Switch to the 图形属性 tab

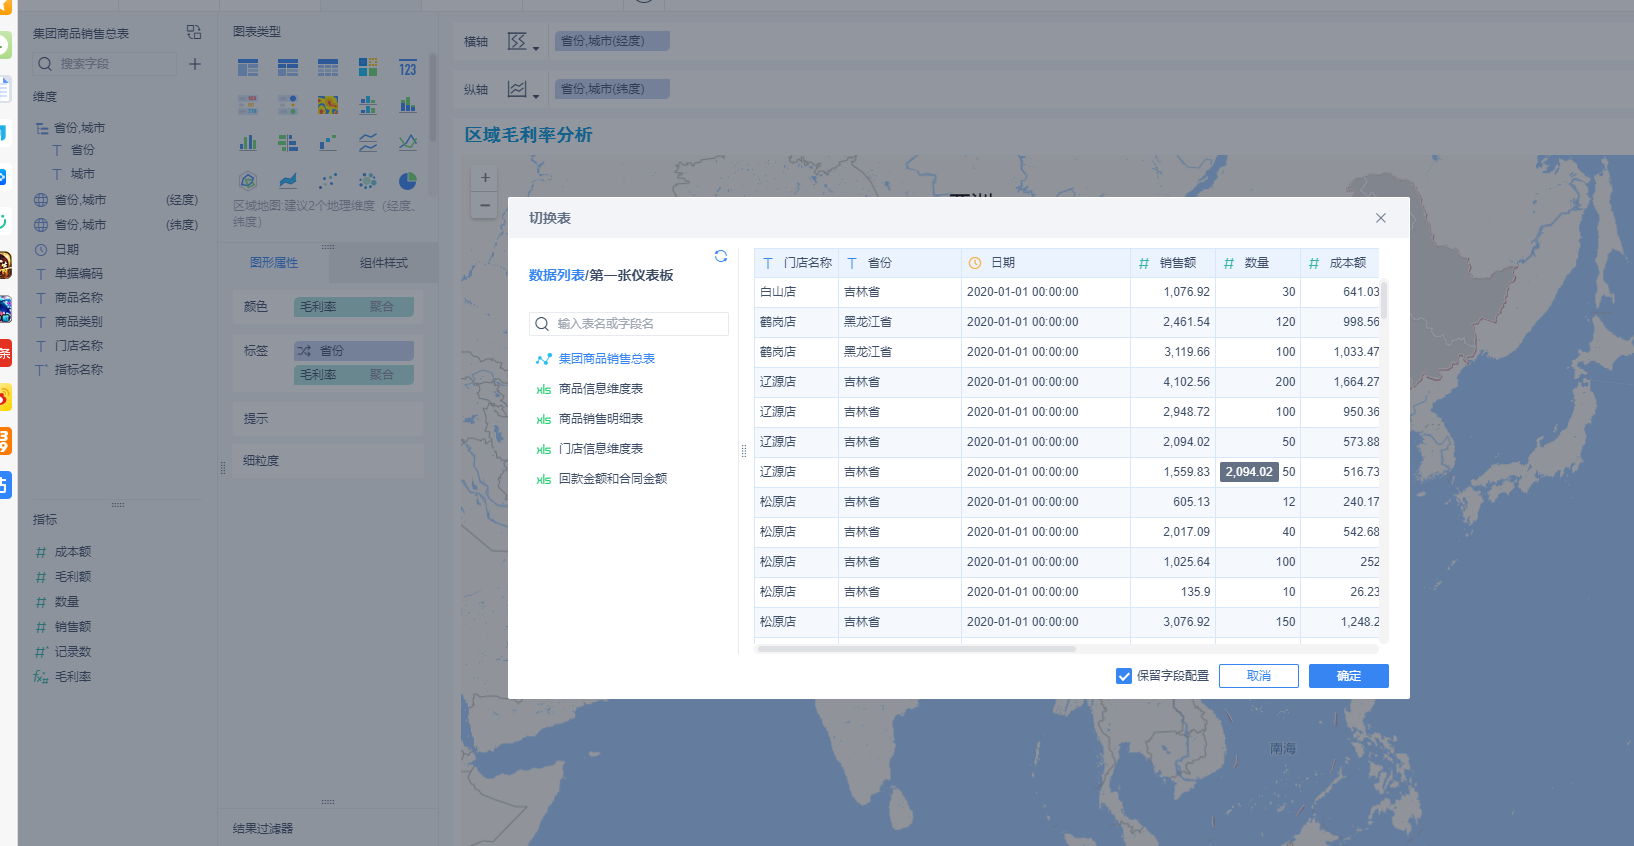tap(274, 263)
